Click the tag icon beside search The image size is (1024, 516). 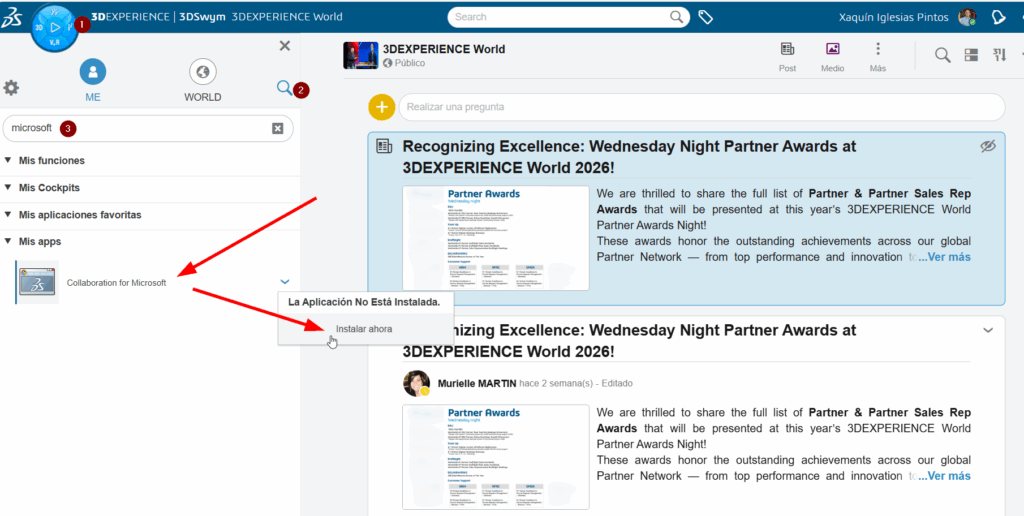(705, 17)
